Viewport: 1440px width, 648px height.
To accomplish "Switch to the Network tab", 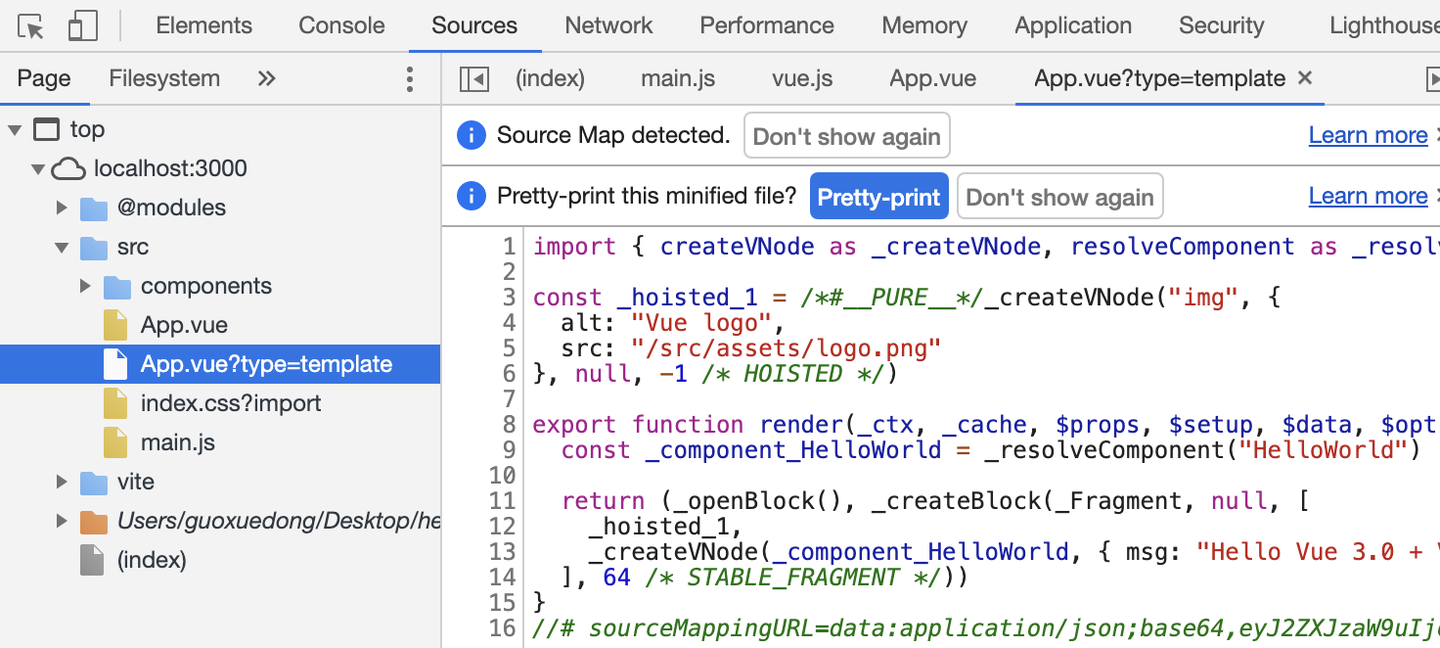I will (x=608, y=26).
